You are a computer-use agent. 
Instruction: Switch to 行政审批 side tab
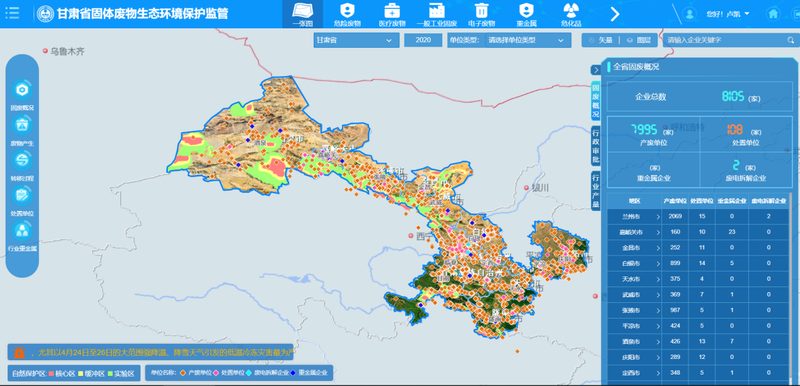pyautogui.click(x=595, y=146)
